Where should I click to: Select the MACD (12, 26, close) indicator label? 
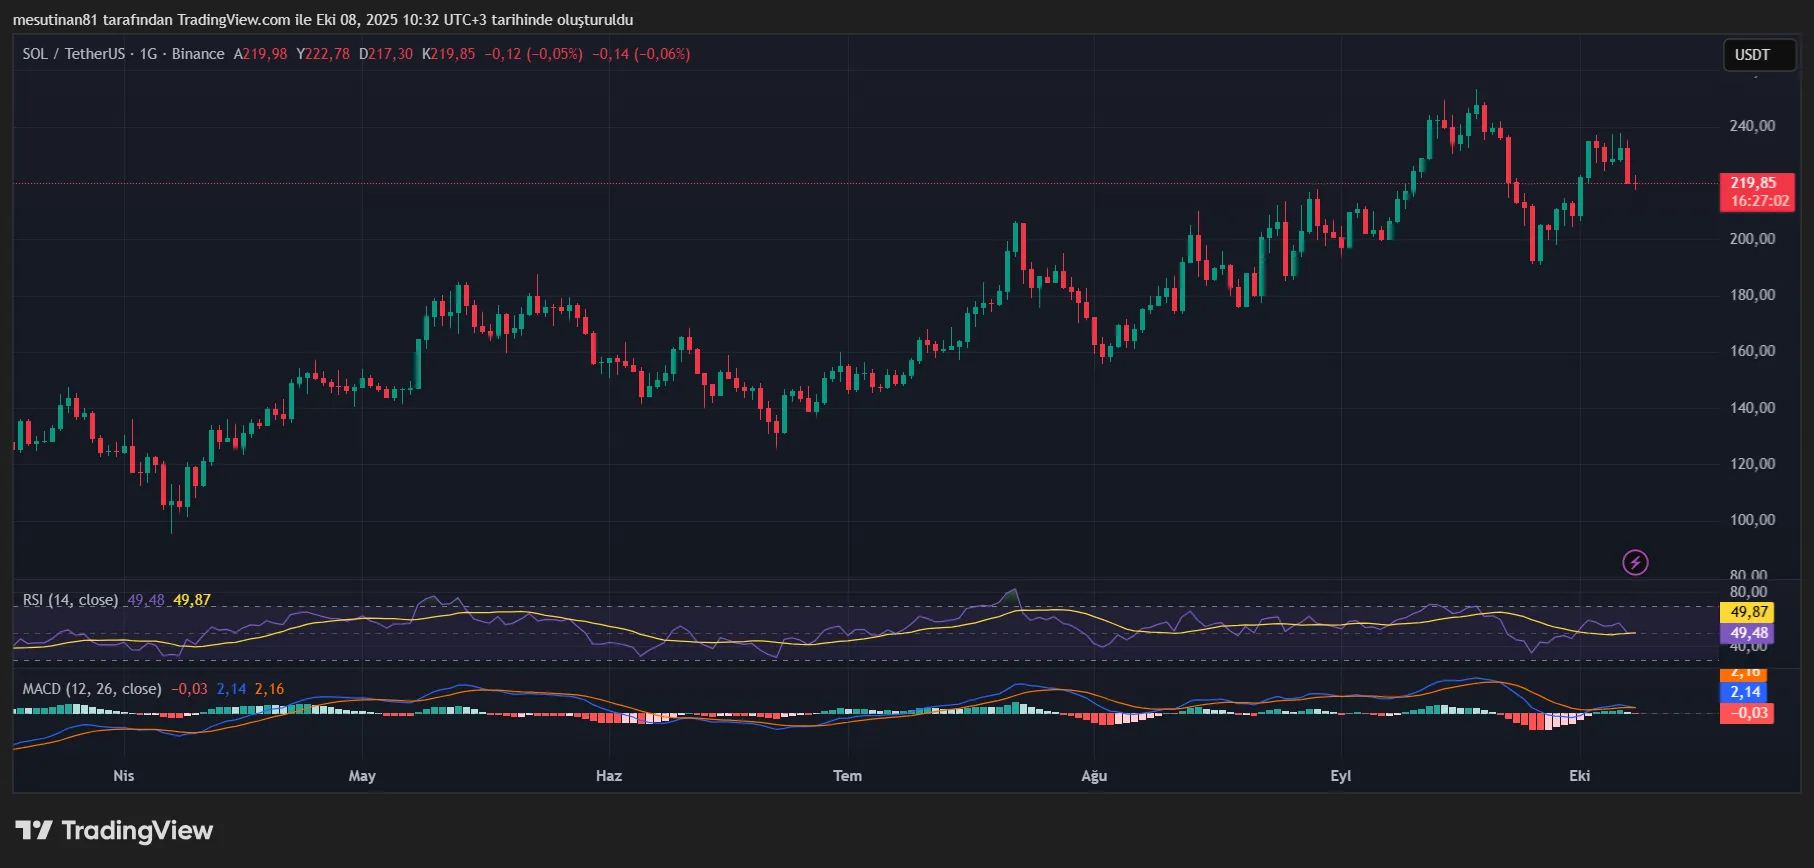pos(91,689)
